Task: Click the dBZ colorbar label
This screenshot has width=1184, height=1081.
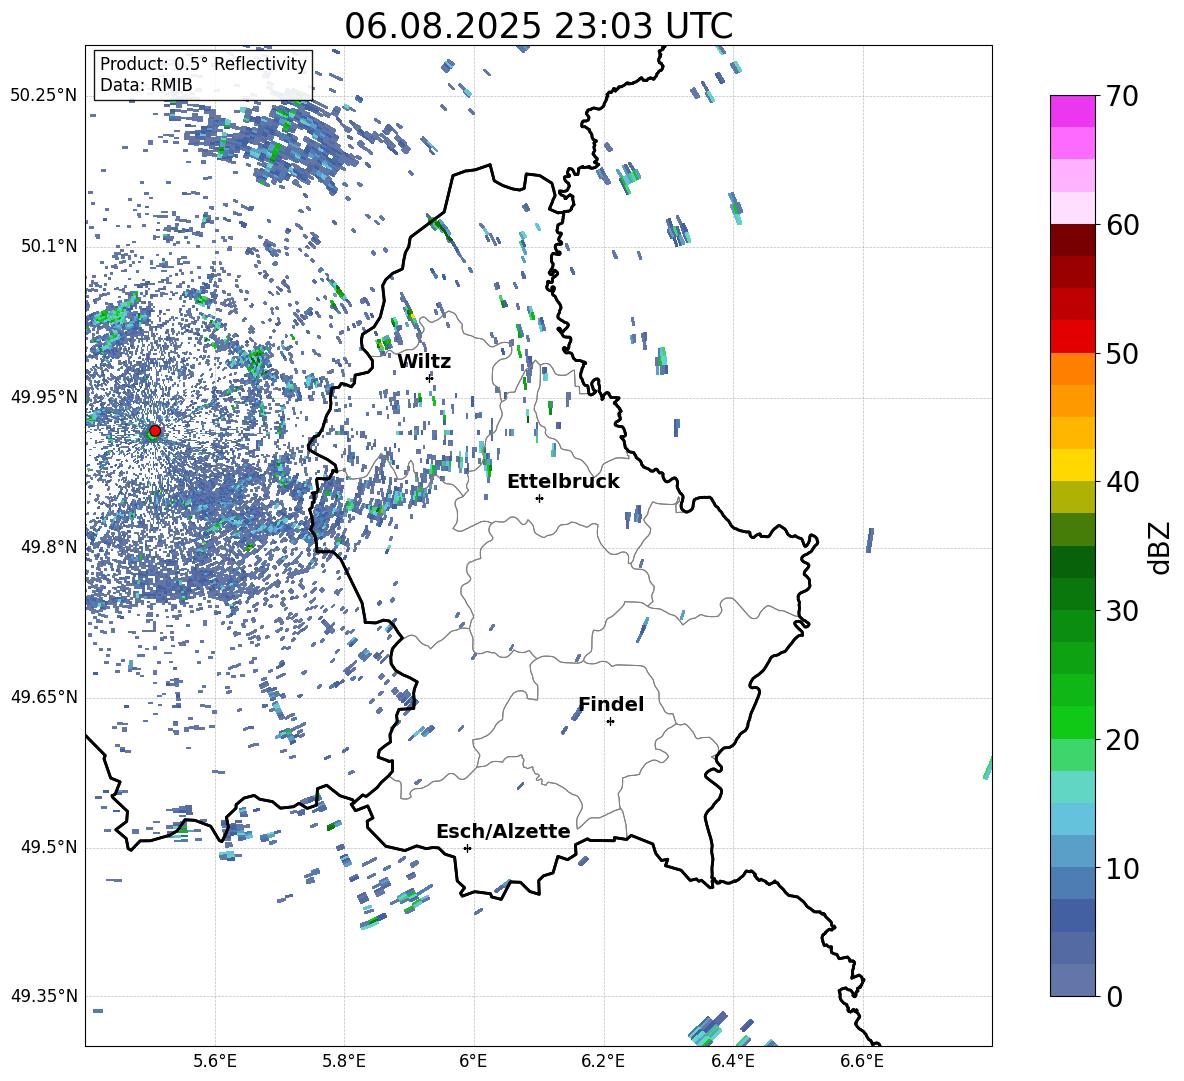Action: 1160,547
